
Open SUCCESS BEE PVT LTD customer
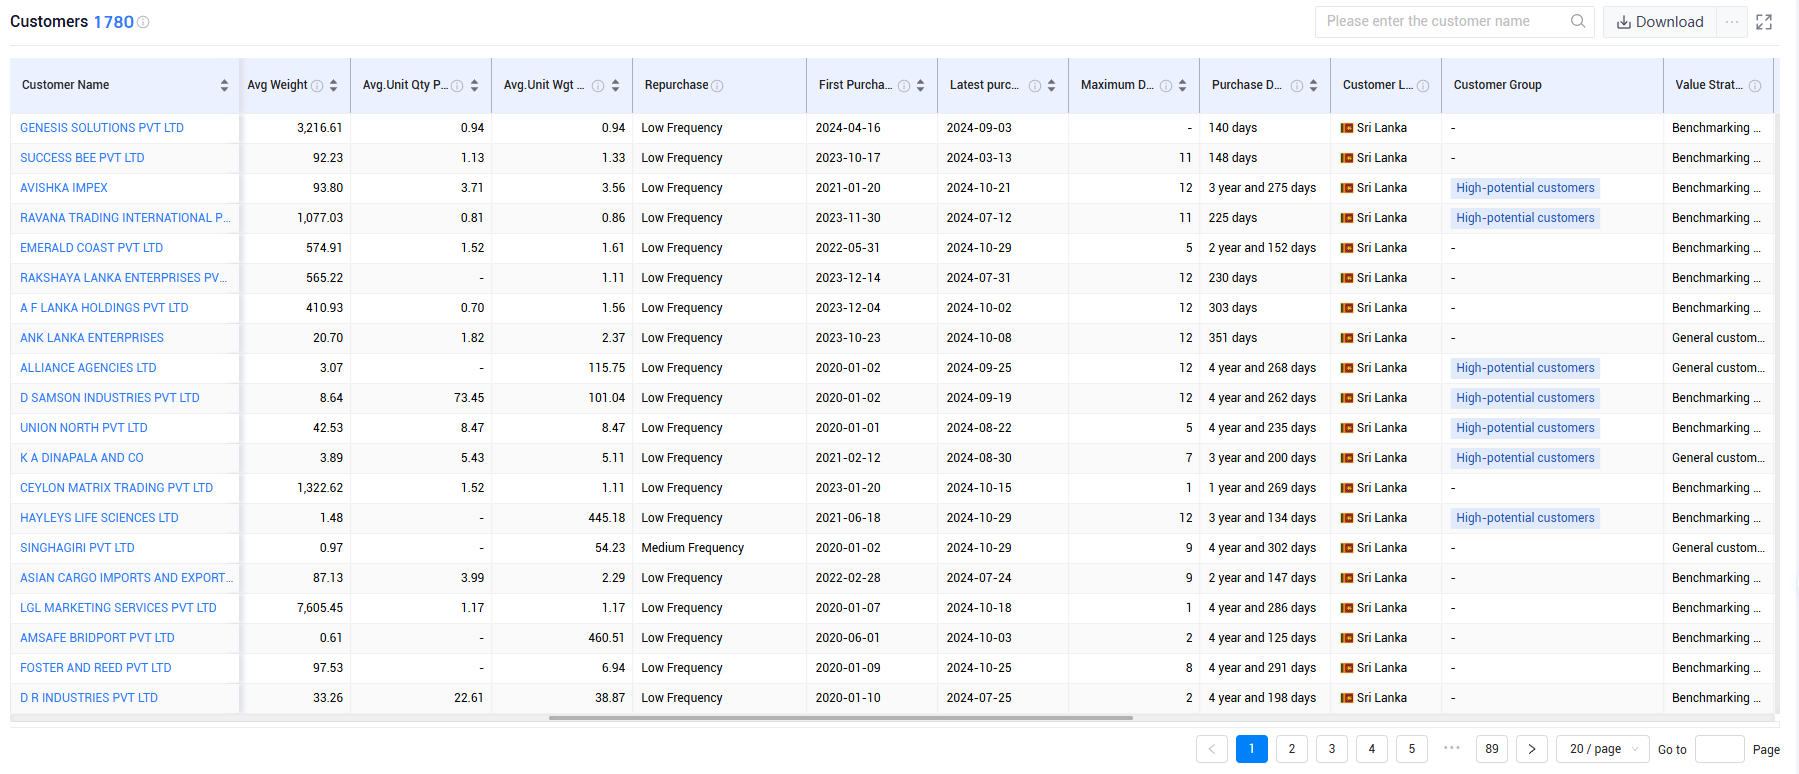pyautogui.click(x=82, y=158)
